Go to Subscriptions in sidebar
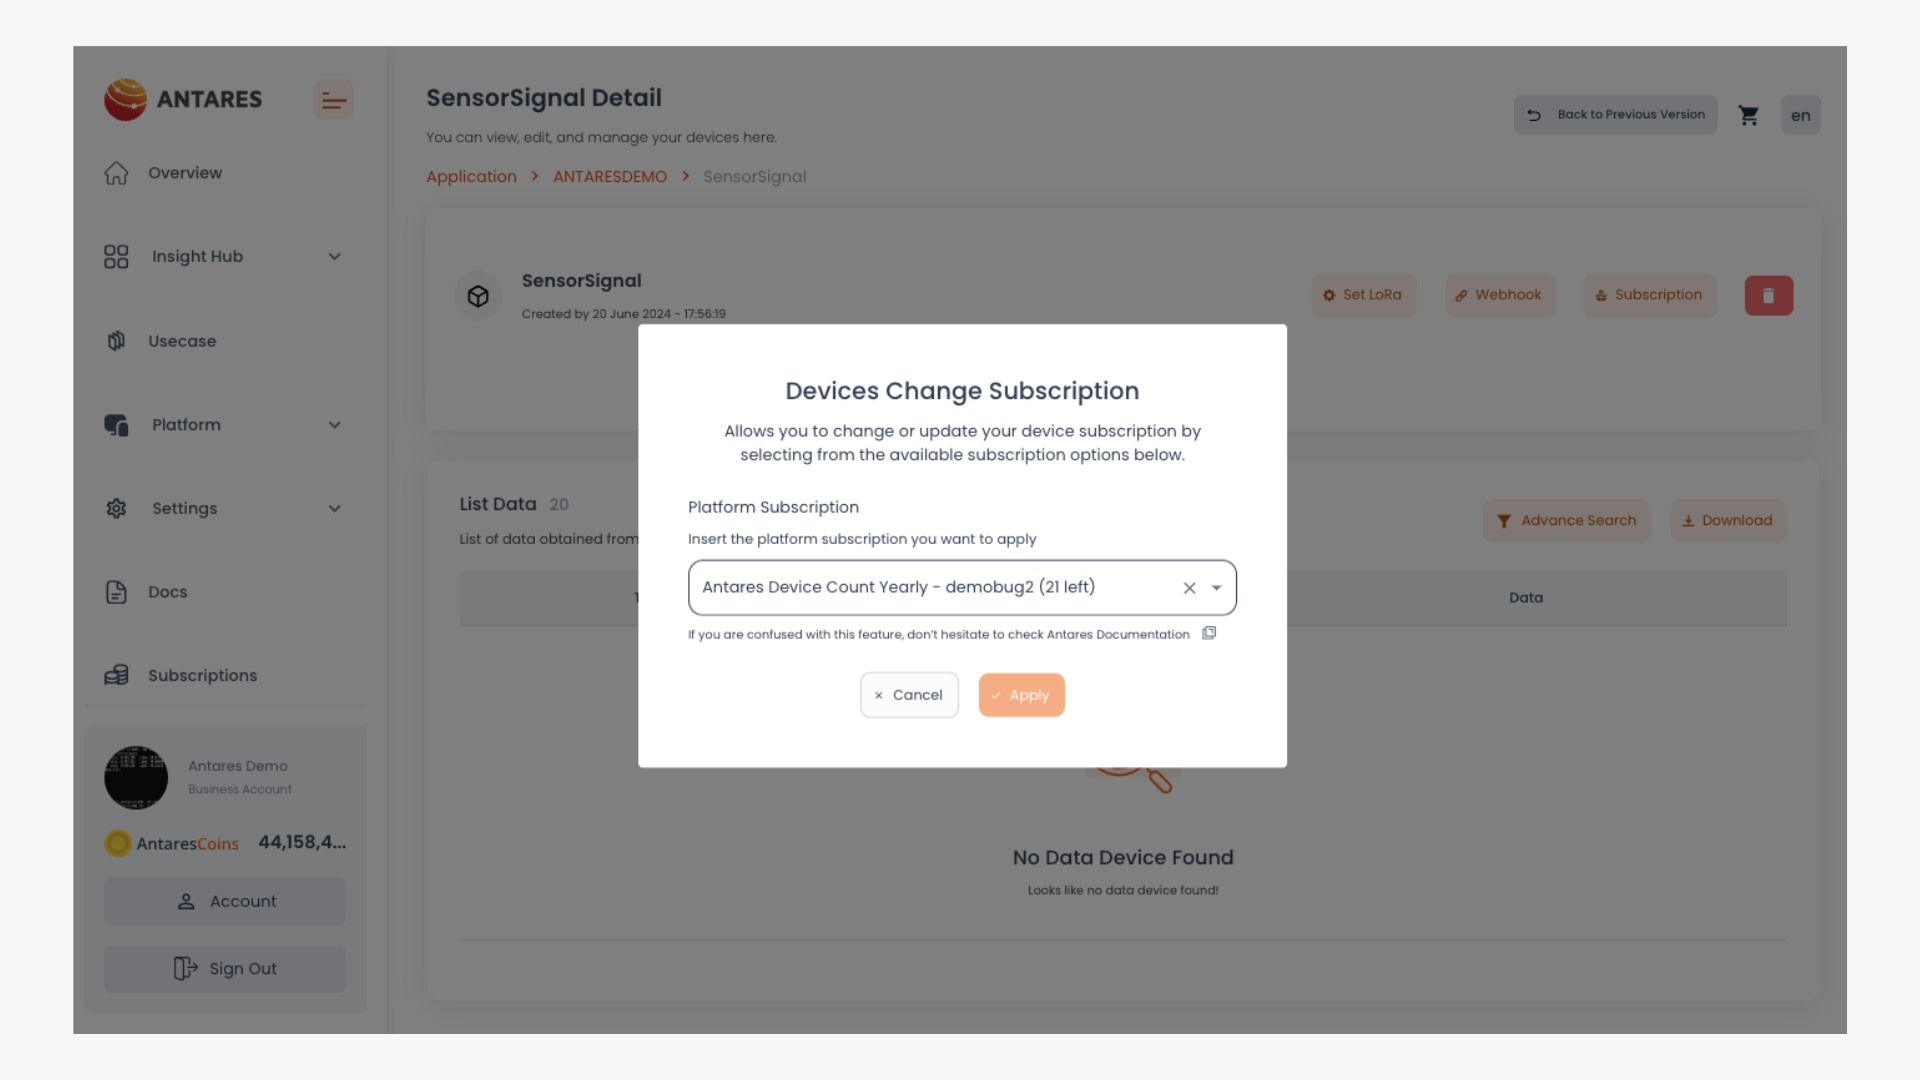Viewport: 1920px width, 1080px height. [x=202, y=676]
